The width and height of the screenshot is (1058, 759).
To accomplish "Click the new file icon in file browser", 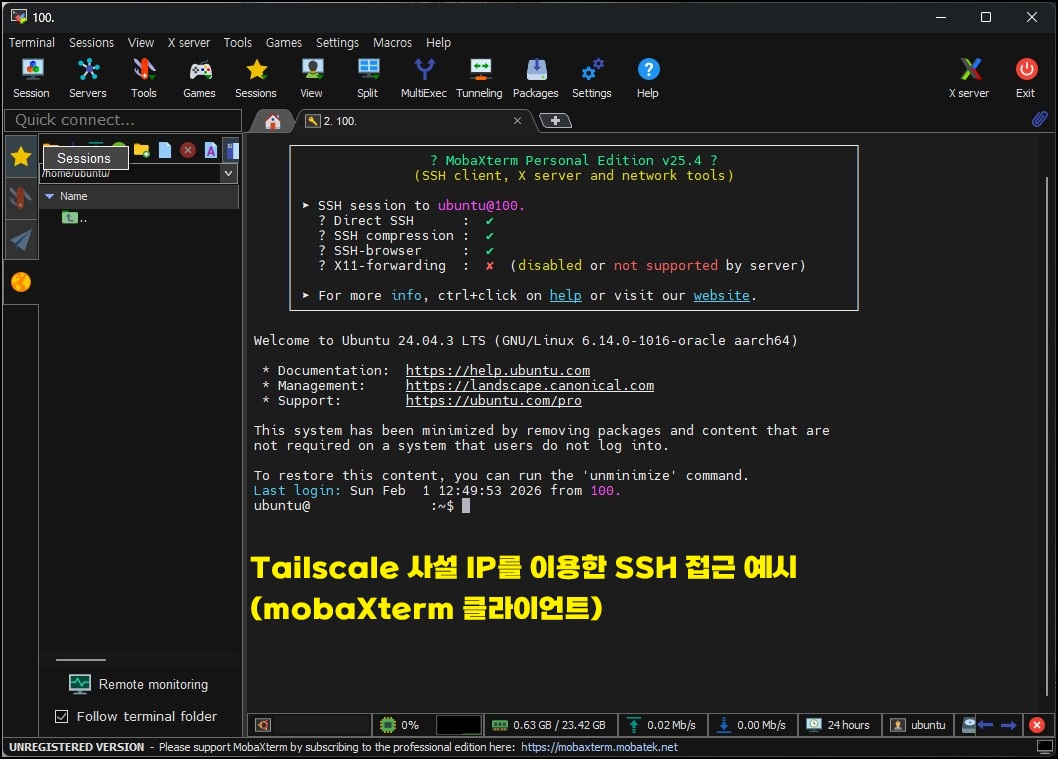I will click(165, 150).
